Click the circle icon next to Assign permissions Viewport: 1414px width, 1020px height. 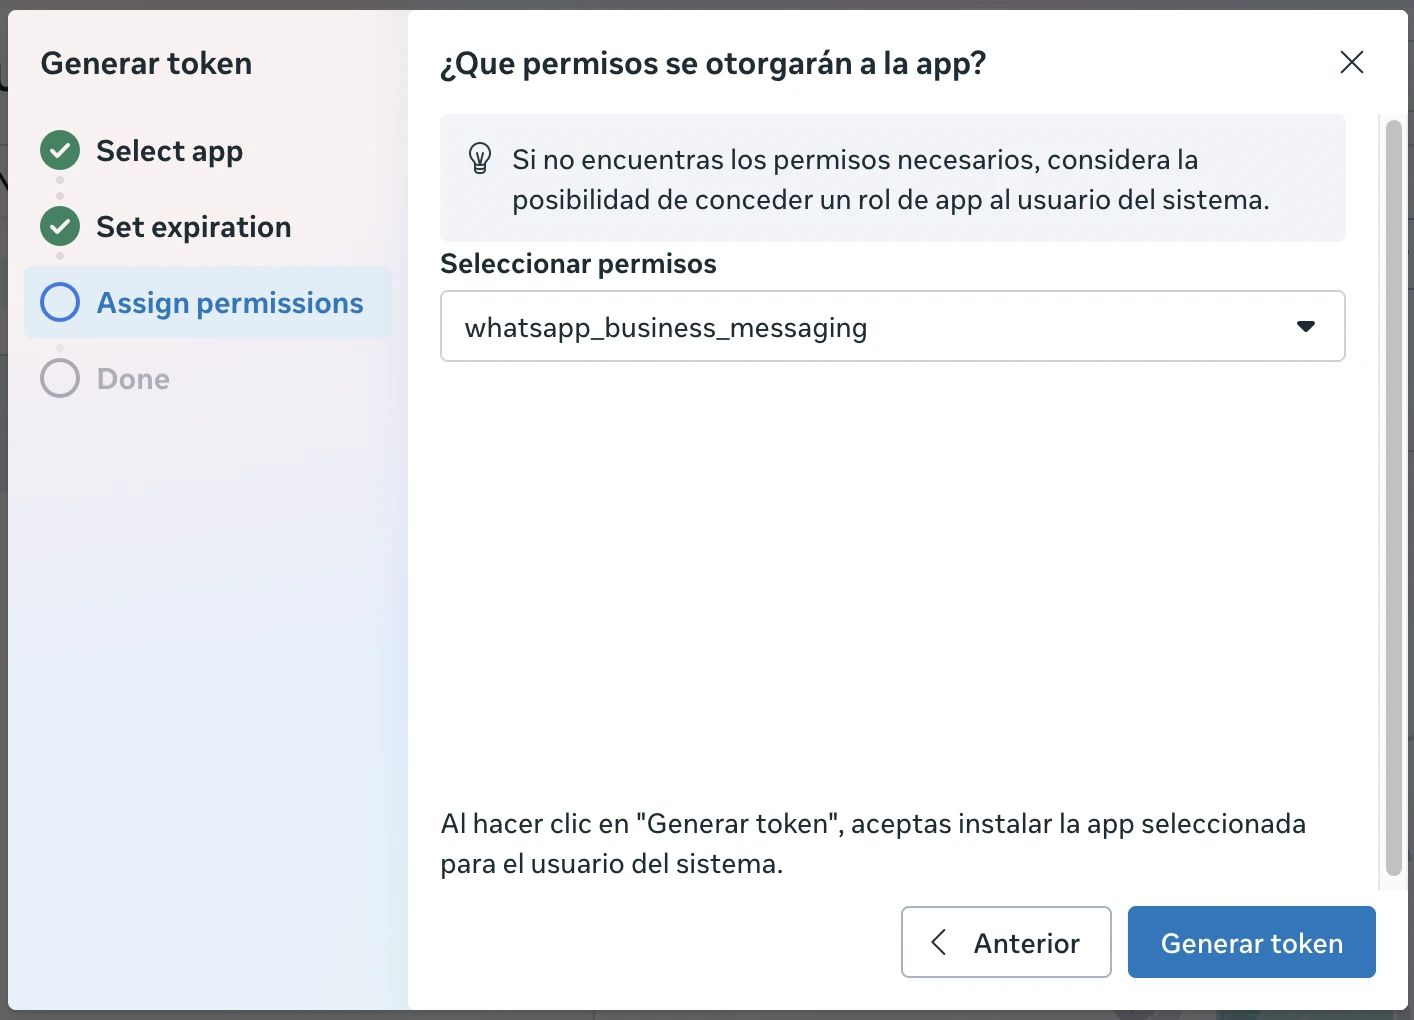(x=59, y=301)
